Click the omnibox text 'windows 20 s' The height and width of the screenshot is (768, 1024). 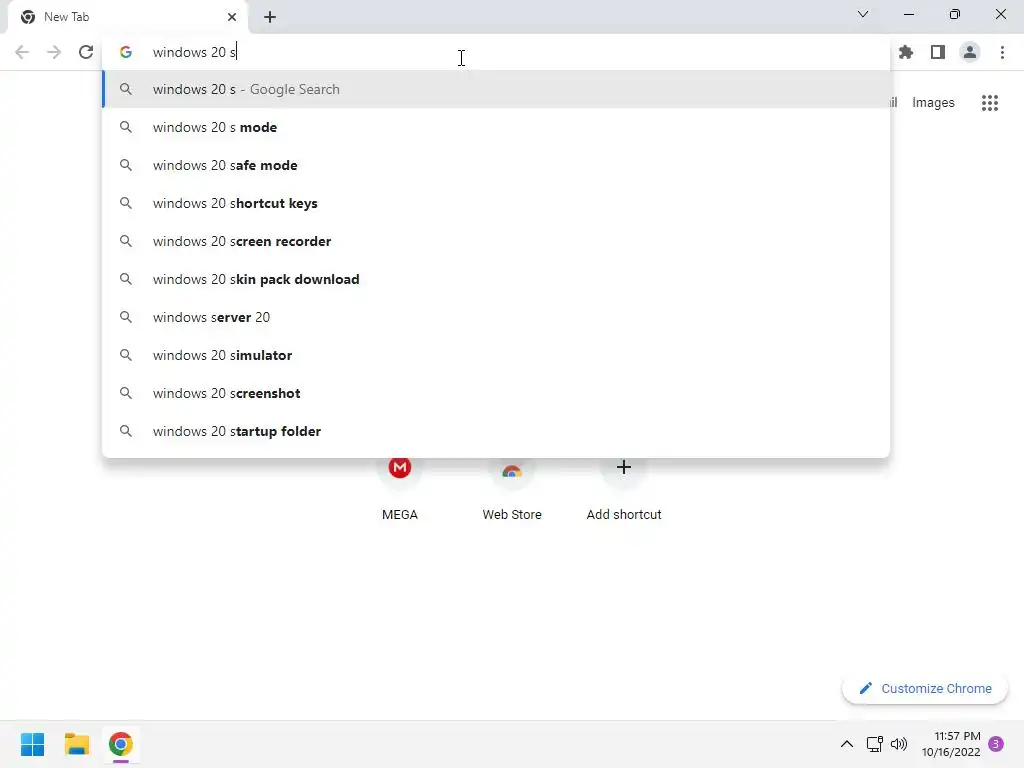pyautogui.click(x=194, y=52)
